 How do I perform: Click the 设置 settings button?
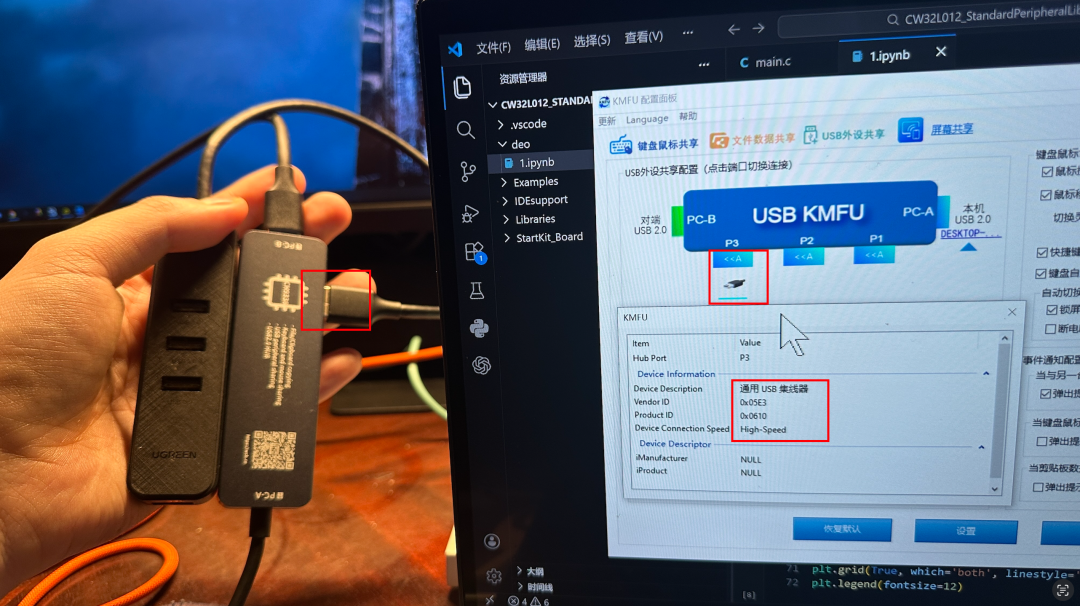(x=965, y=531)
